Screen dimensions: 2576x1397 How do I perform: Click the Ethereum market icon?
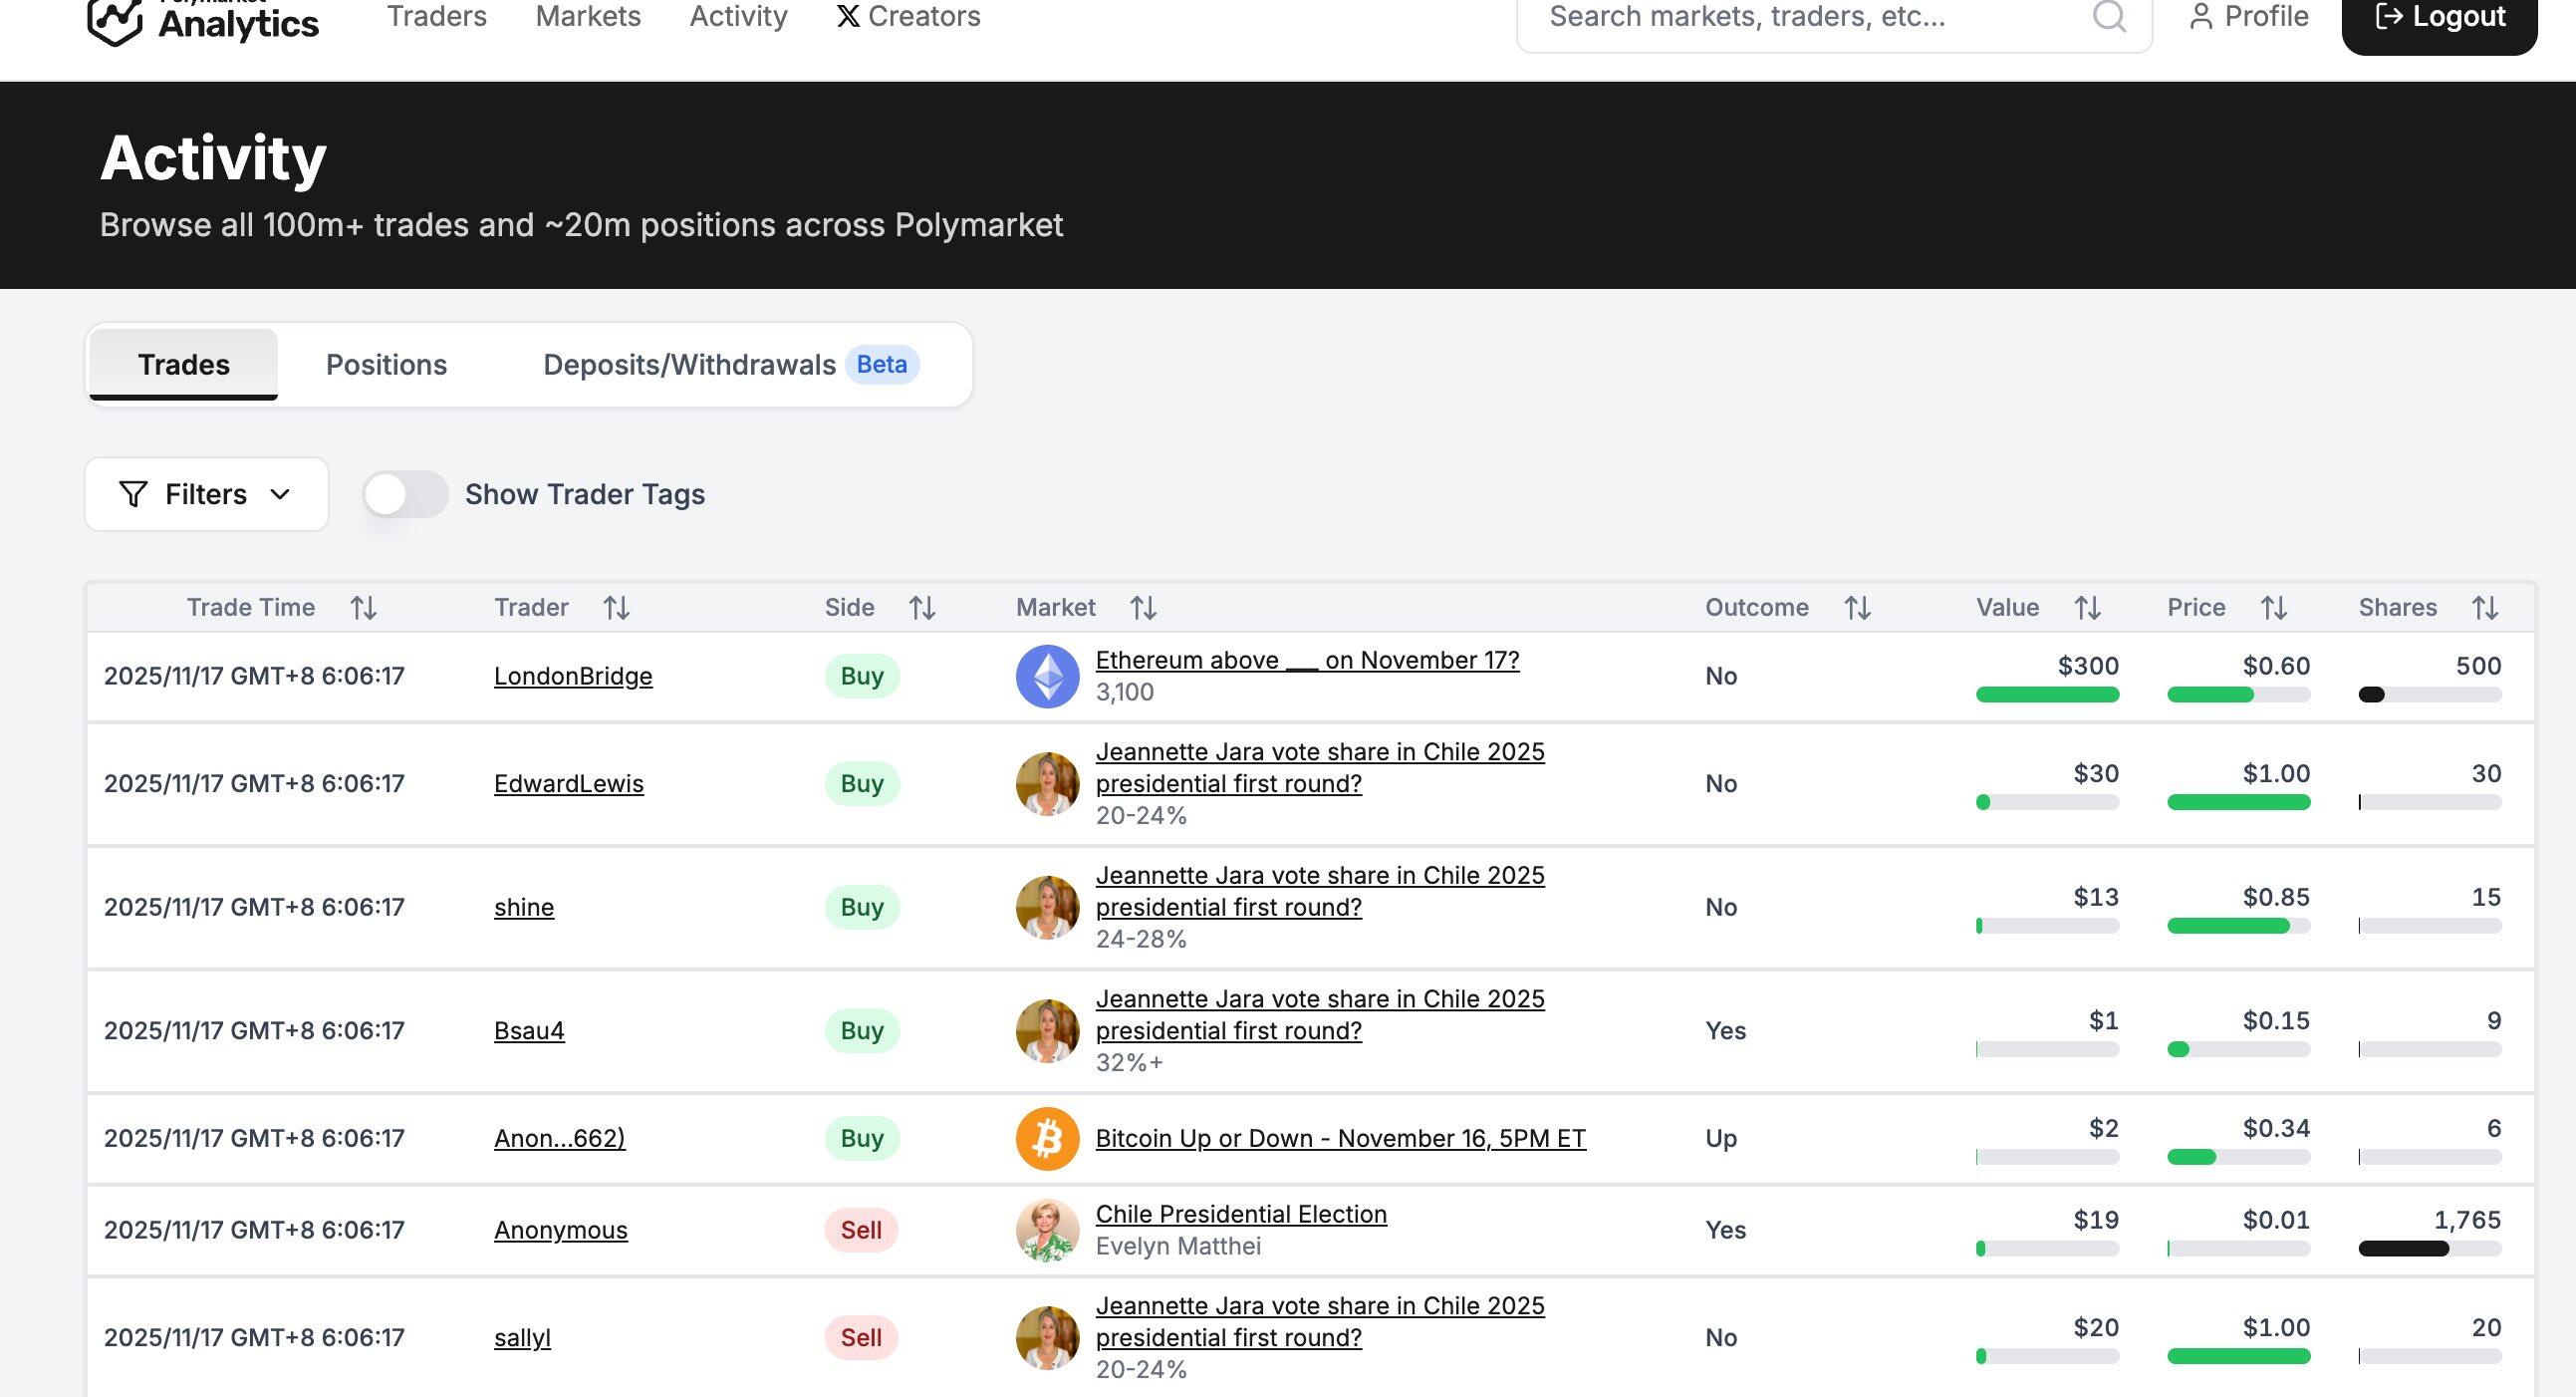point(1046,675)
